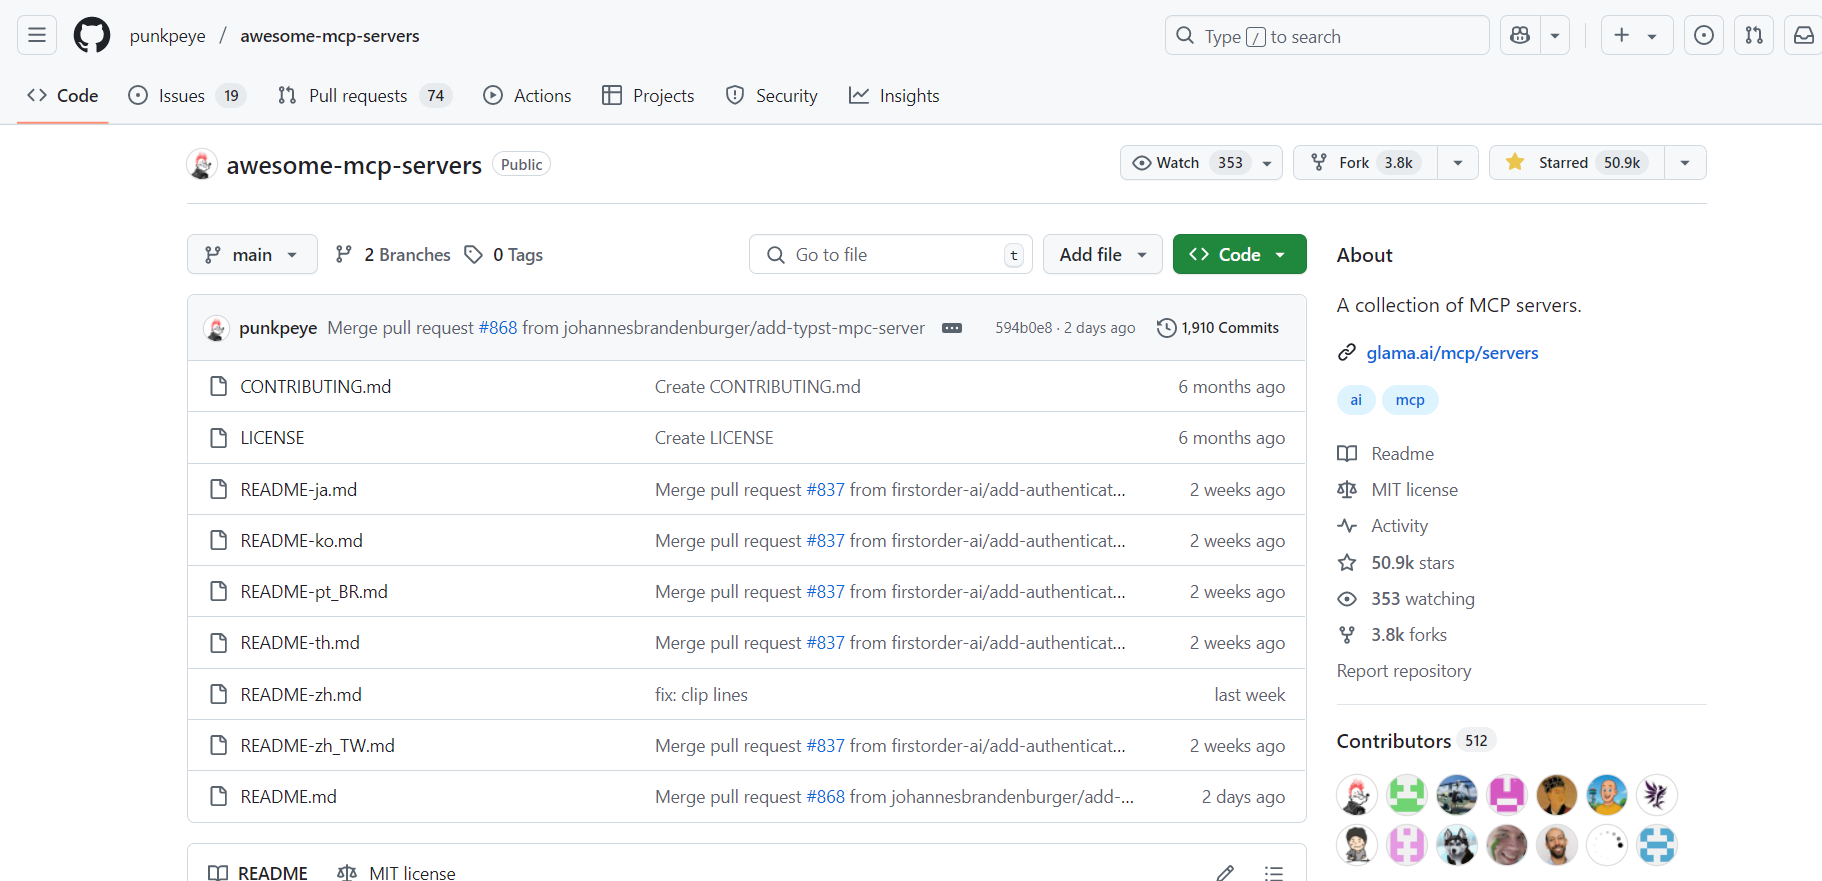This screenshot has width=1822, height=881.
Task: Open commit hash 594b0e8
Action: pos(1023,328)
